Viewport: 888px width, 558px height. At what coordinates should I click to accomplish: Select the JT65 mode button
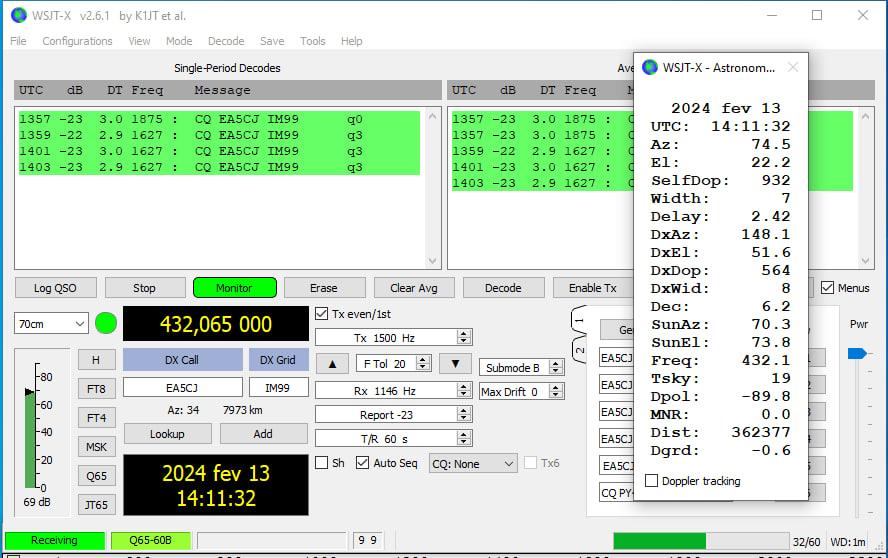pos(96,505)
